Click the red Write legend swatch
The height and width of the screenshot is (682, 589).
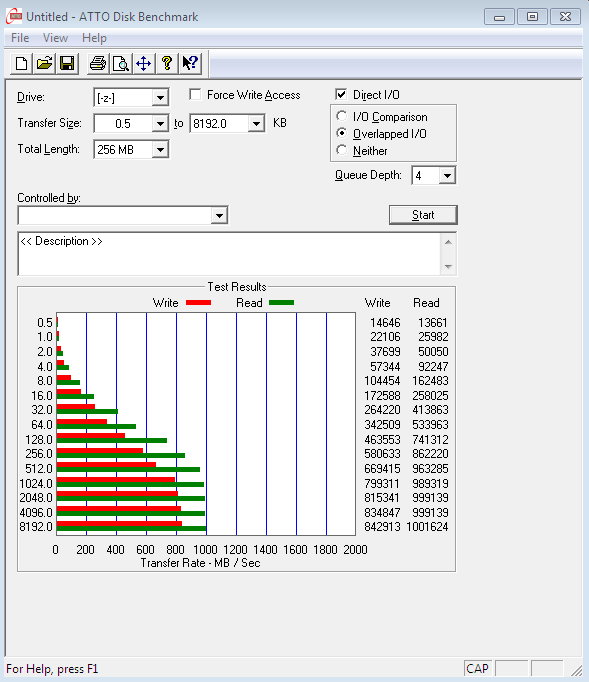198,303
